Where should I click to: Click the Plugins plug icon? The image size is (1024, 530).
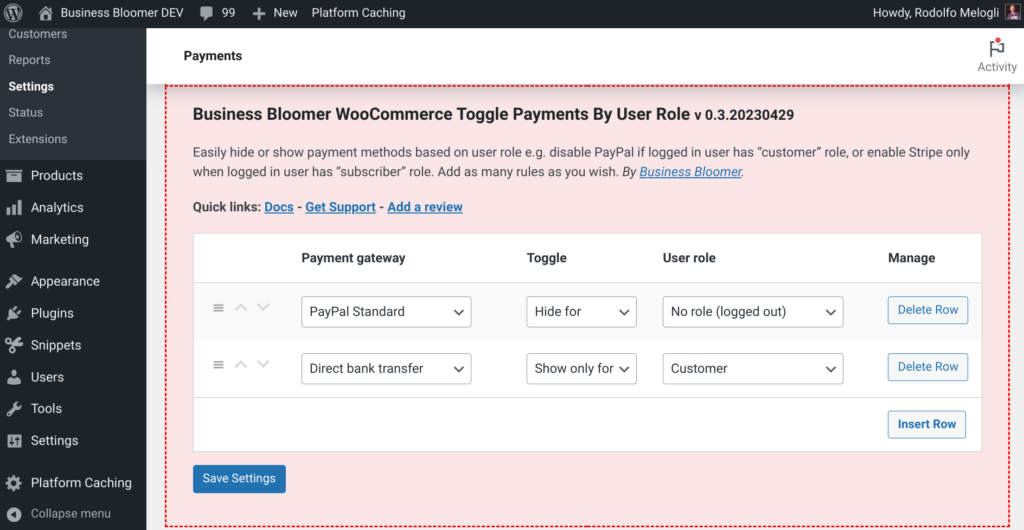click(x=14, y=313)
